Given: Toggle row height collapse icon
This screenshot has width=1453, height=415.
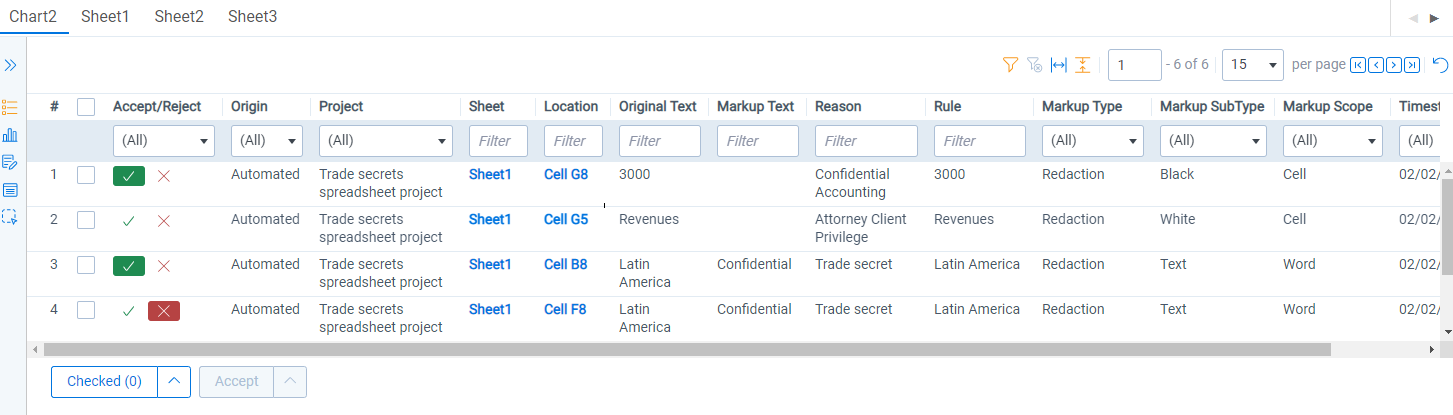Looking at the screenshot, I should pos(1082,65).
